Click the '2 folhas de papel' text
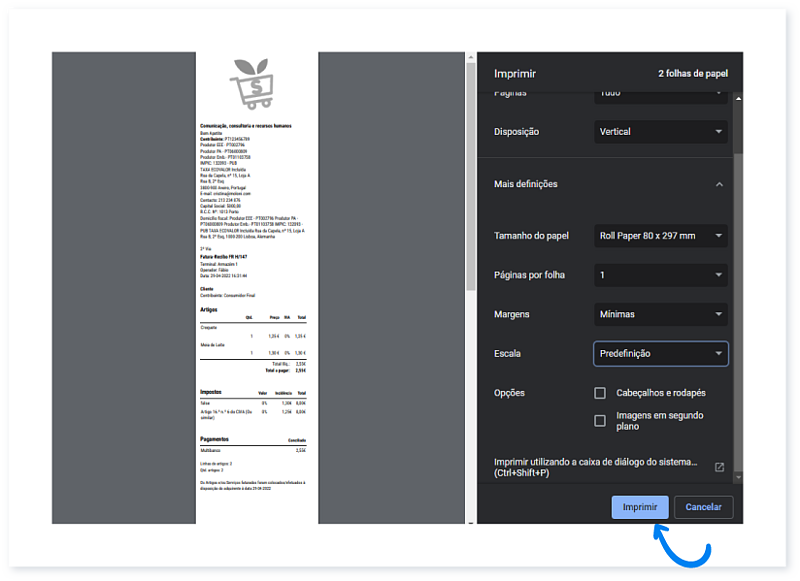 click(693, 73)
